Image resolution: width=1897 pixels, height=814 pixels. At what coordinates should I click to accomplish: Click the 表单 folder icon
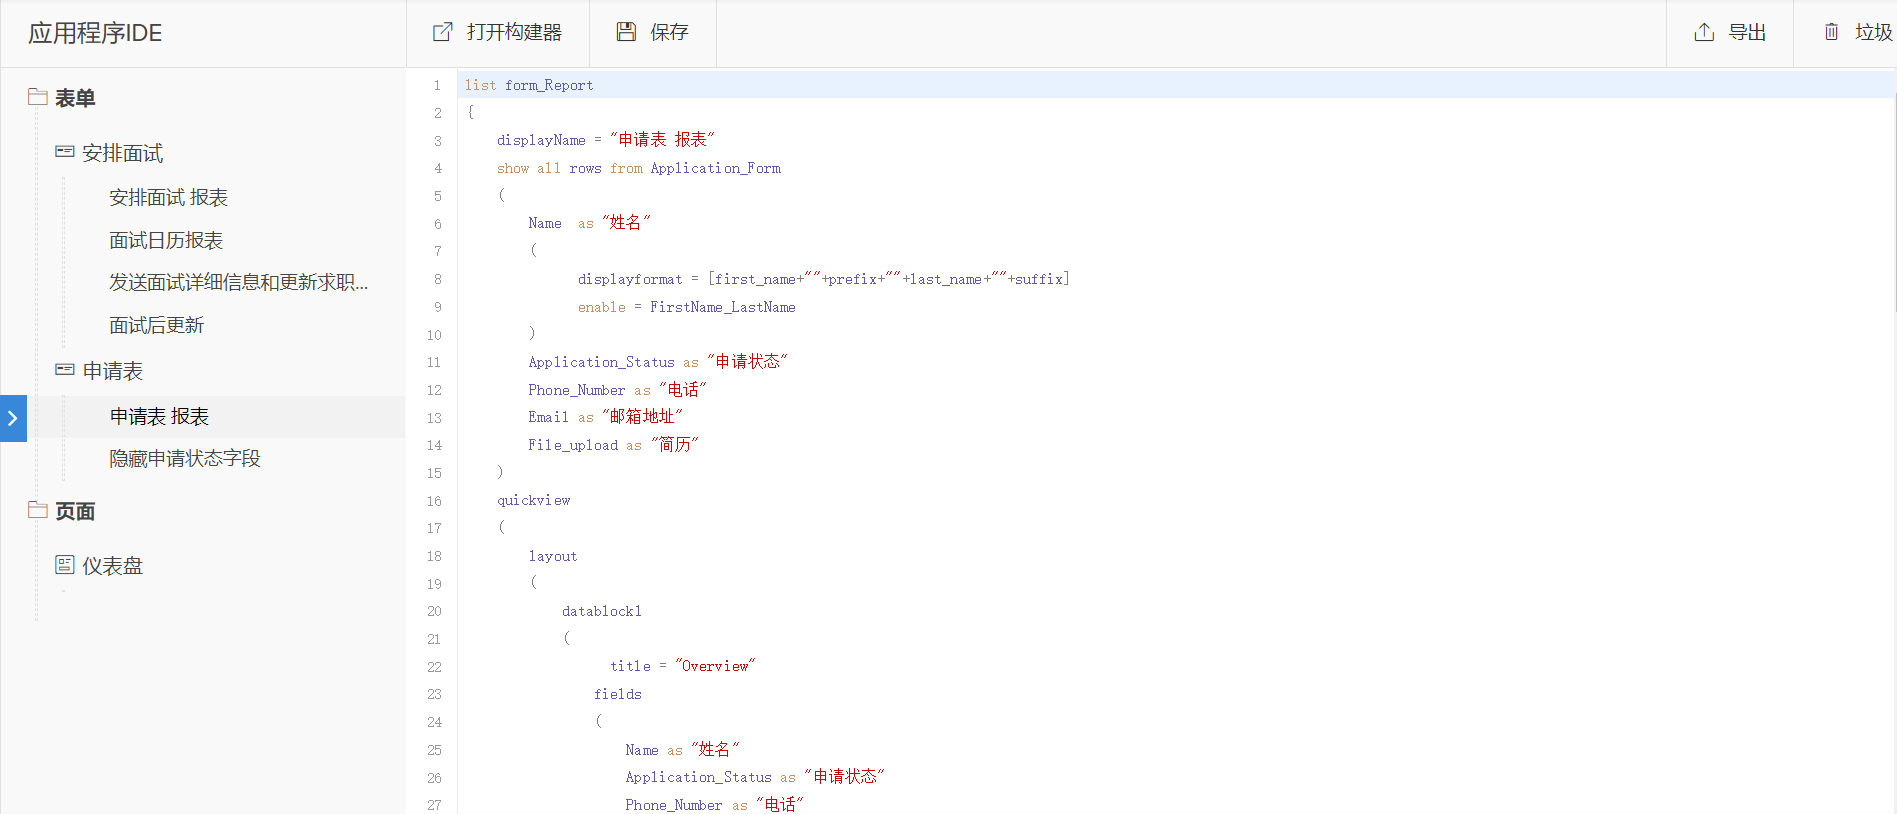tap(38, 97)
